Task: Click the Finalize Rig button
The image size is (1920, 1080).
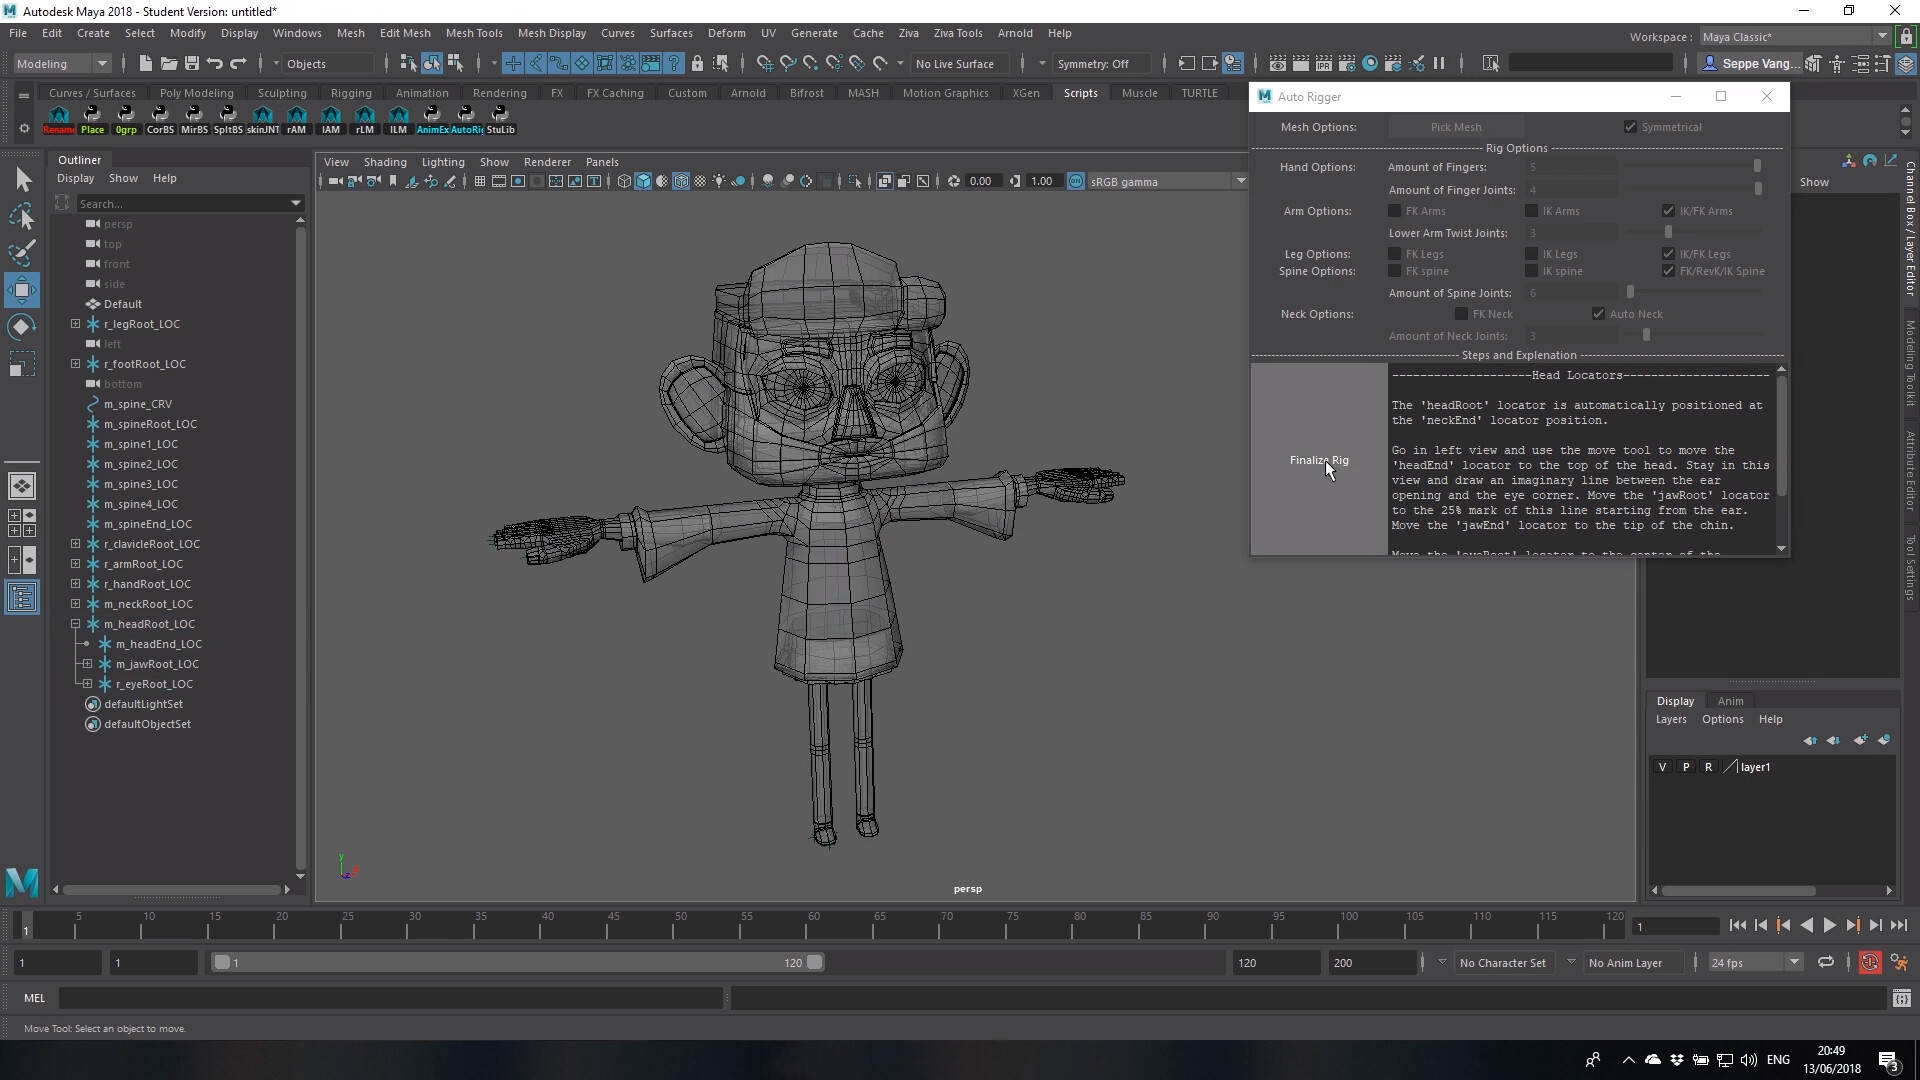Action: pos(1318,460)
